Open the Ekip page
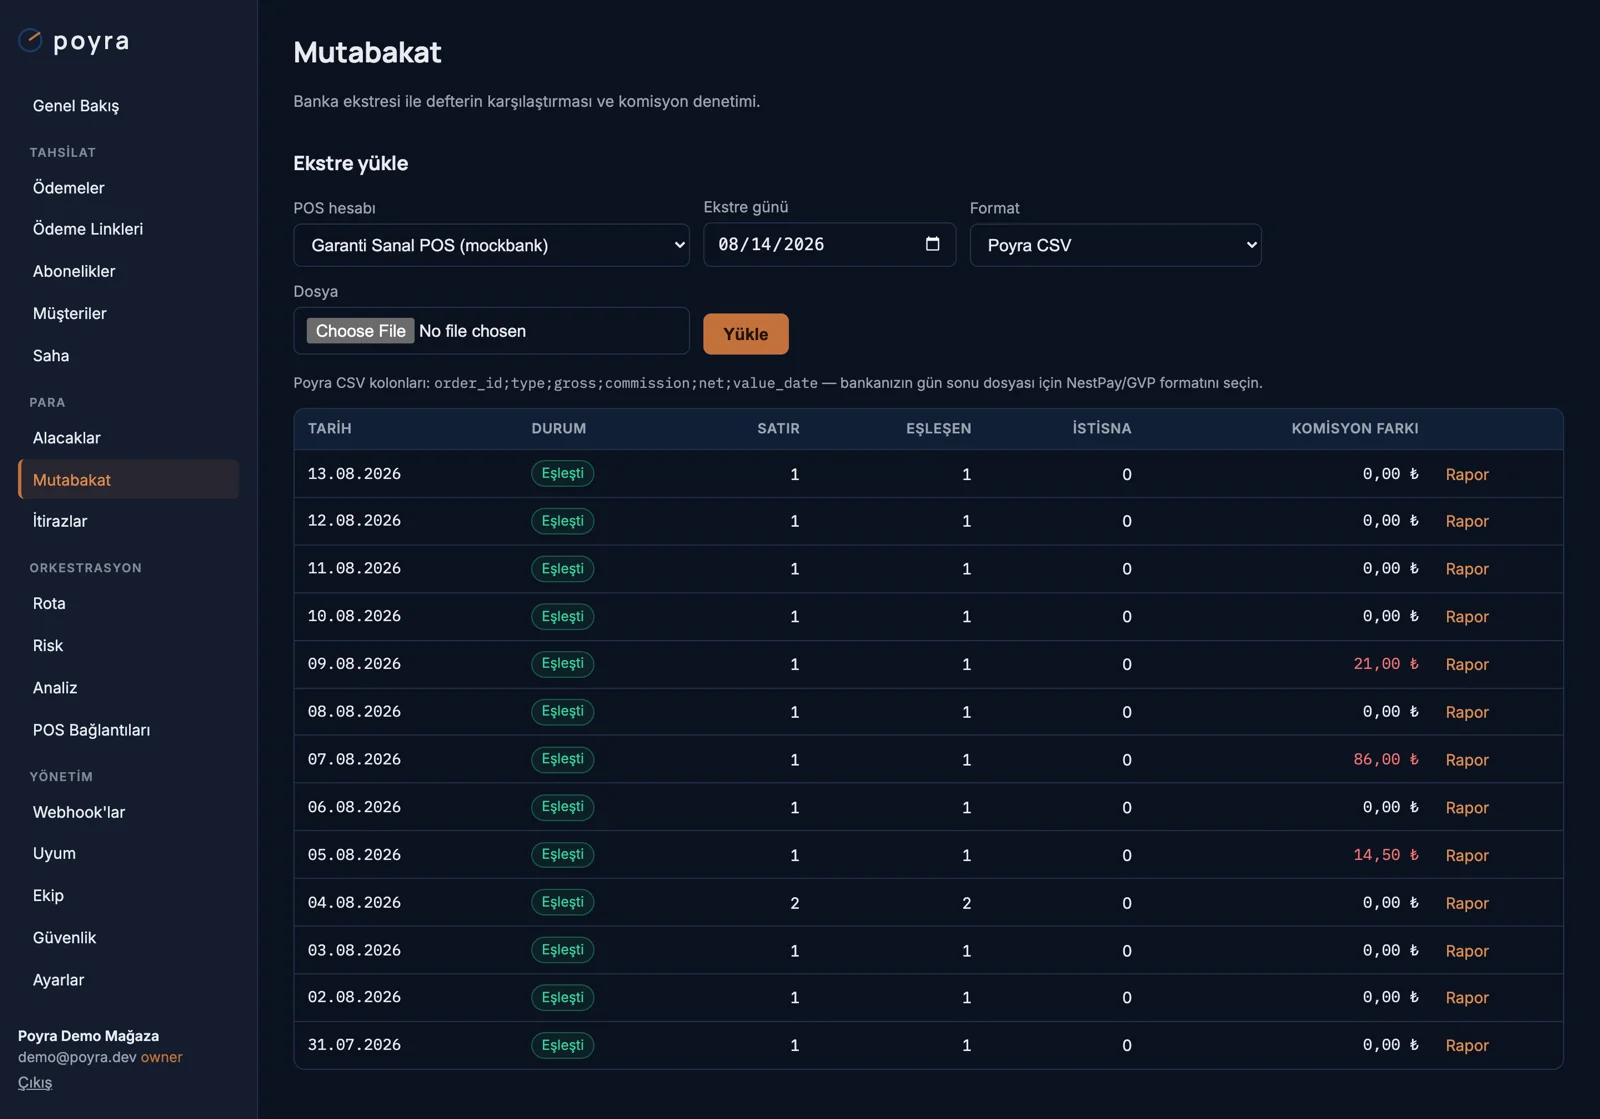 pos(48,895)
